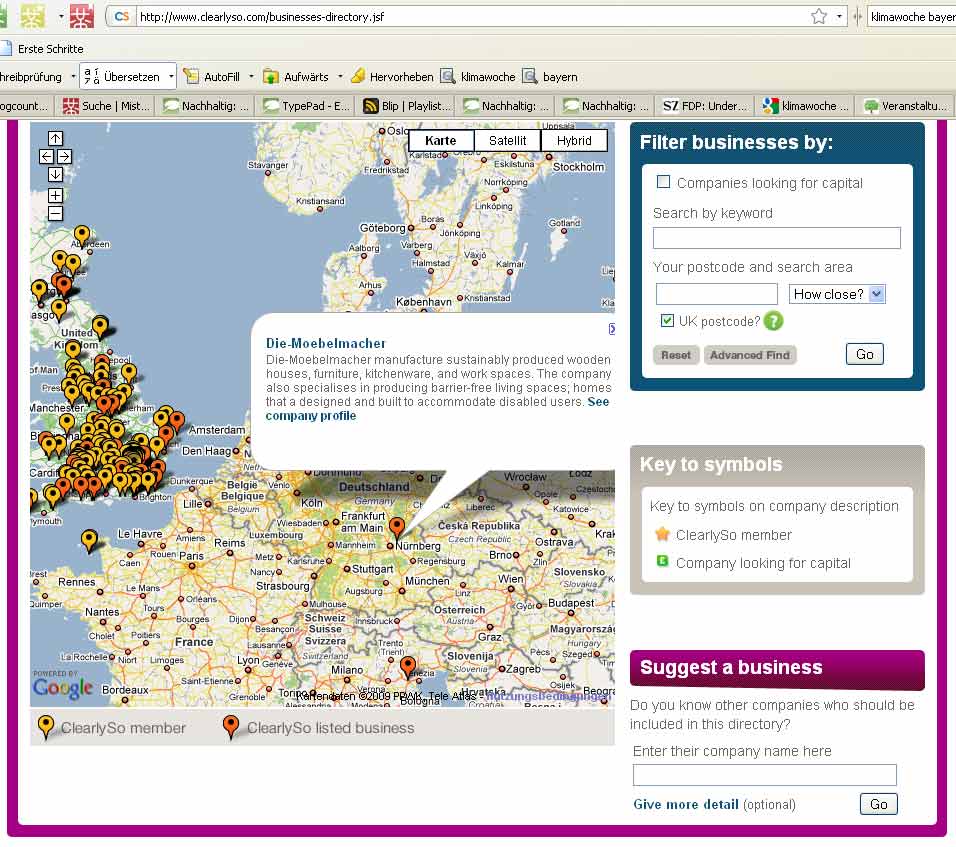Pan the map up with the arrow control

coord(55,138)
